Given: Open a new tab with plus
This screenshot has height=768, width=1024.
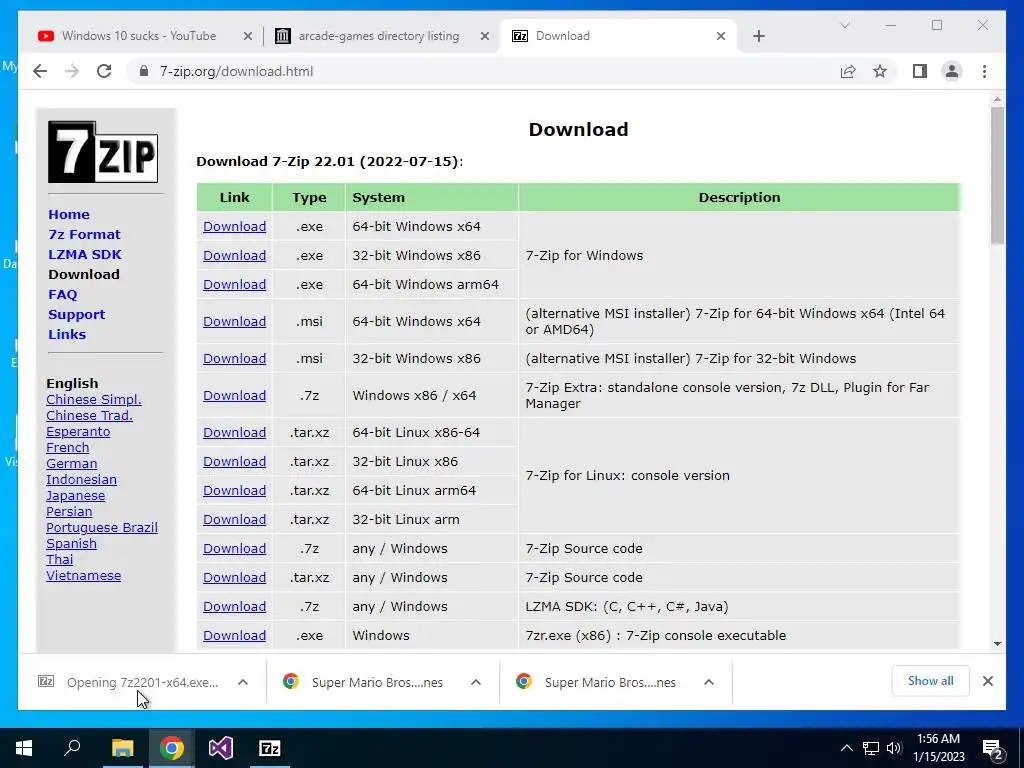Looking at the screenshot, I should 758,36.
